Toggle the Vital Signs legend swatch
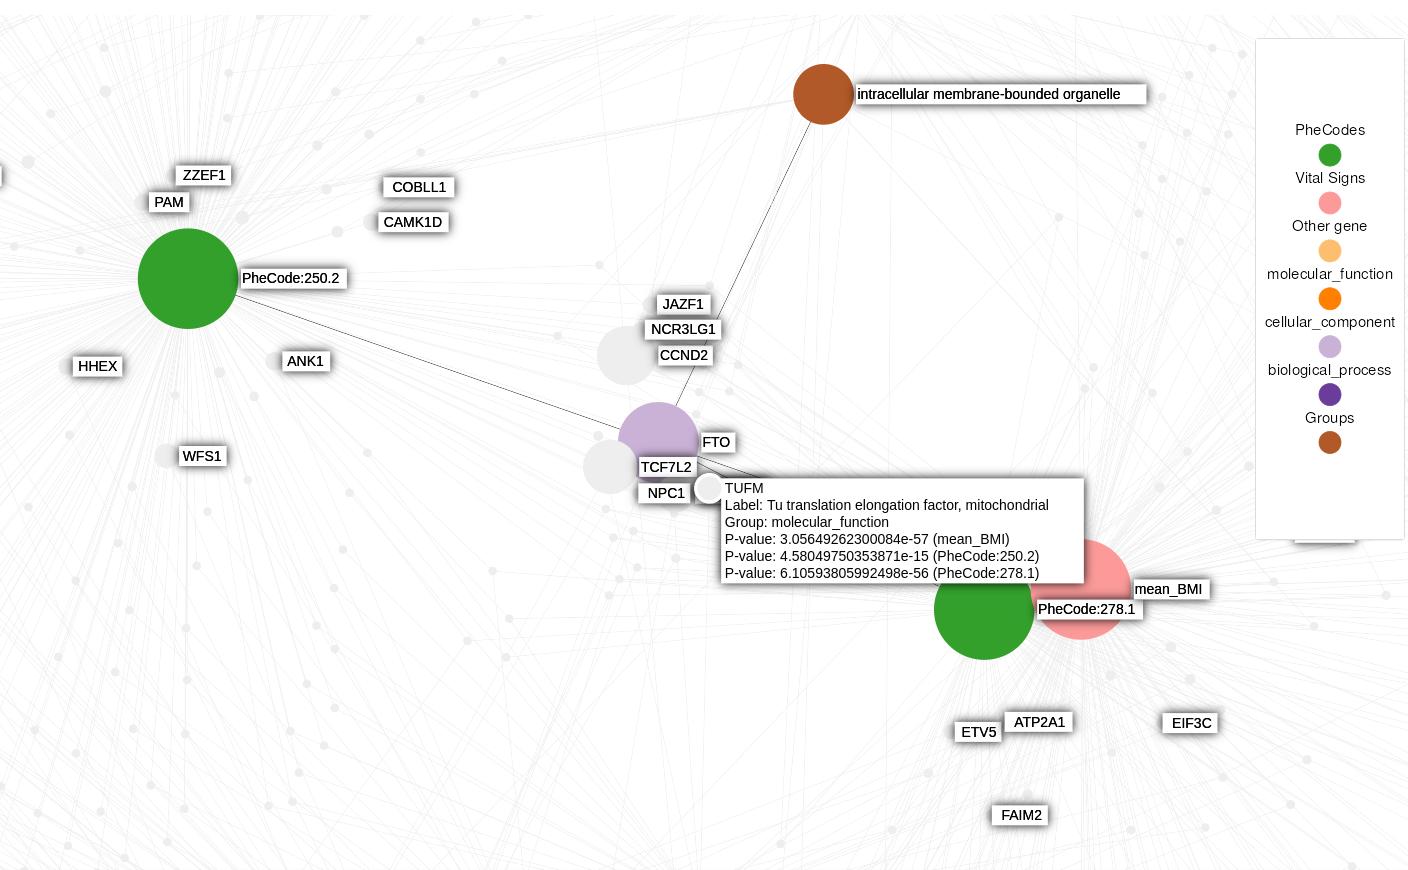Screen dimensions: 1408x870 1329,203
